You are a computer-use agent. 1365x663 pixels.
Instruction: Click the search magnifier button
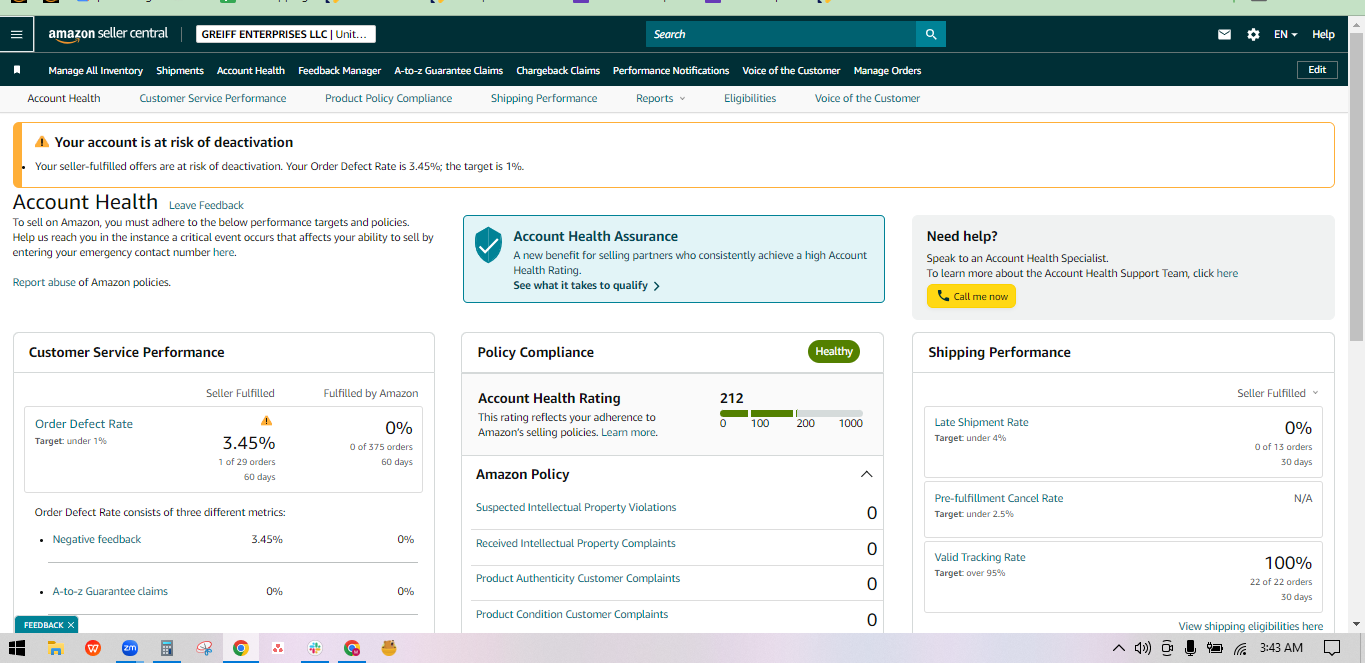pyautogui.click(x=930, y=34)
